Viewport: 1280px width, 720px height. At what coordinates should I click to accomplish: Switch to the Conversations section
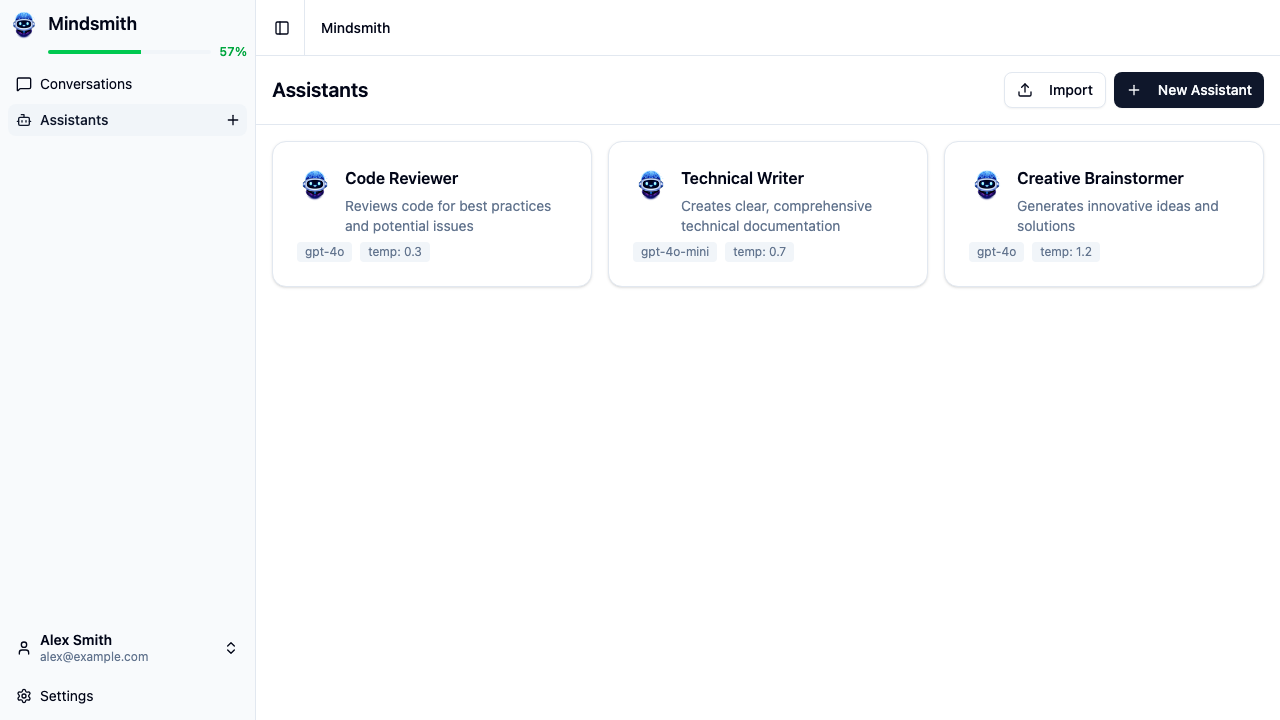pyautogui.click(x=86, y=84)
